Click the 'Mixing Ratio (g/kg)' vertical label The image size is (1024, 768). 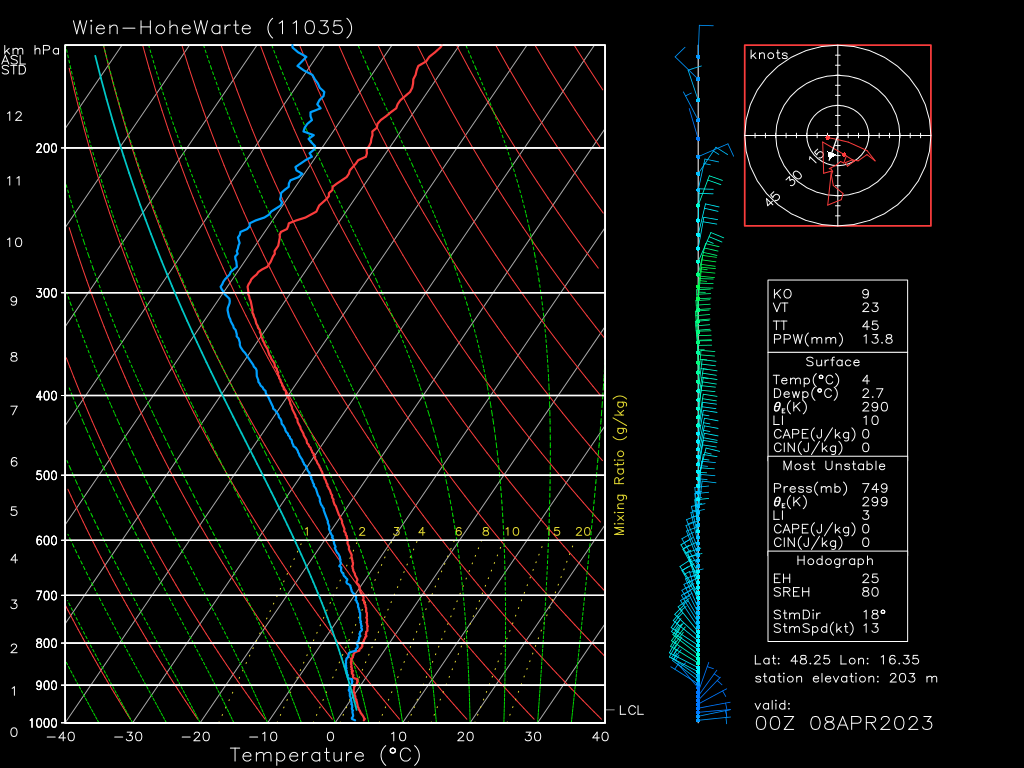620,466
